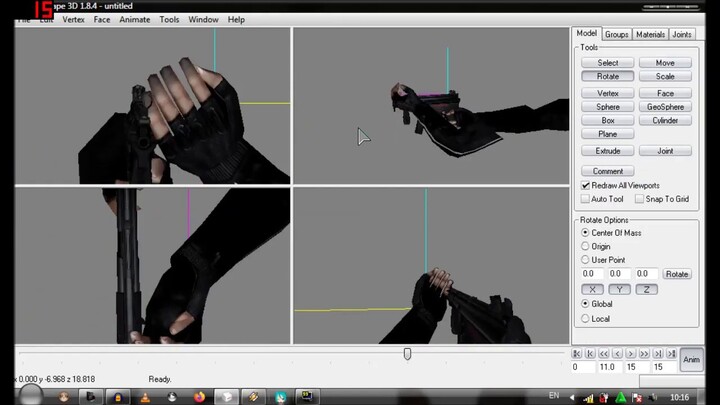Open the Vertex menu
The height and width of the screenshot is (405, 720).
73,20
